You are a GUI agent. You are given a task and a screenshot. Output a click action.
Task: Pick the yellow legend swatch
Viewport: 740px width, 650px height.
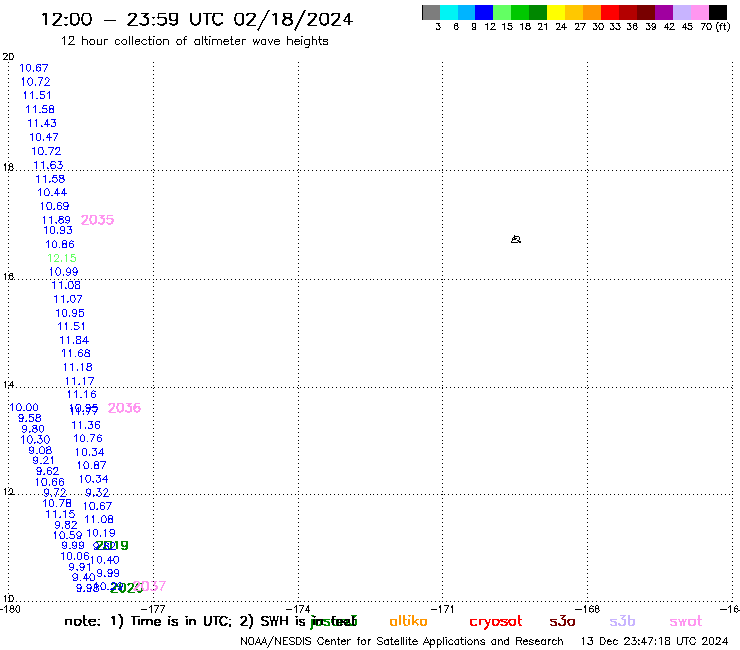coord(556,13)
